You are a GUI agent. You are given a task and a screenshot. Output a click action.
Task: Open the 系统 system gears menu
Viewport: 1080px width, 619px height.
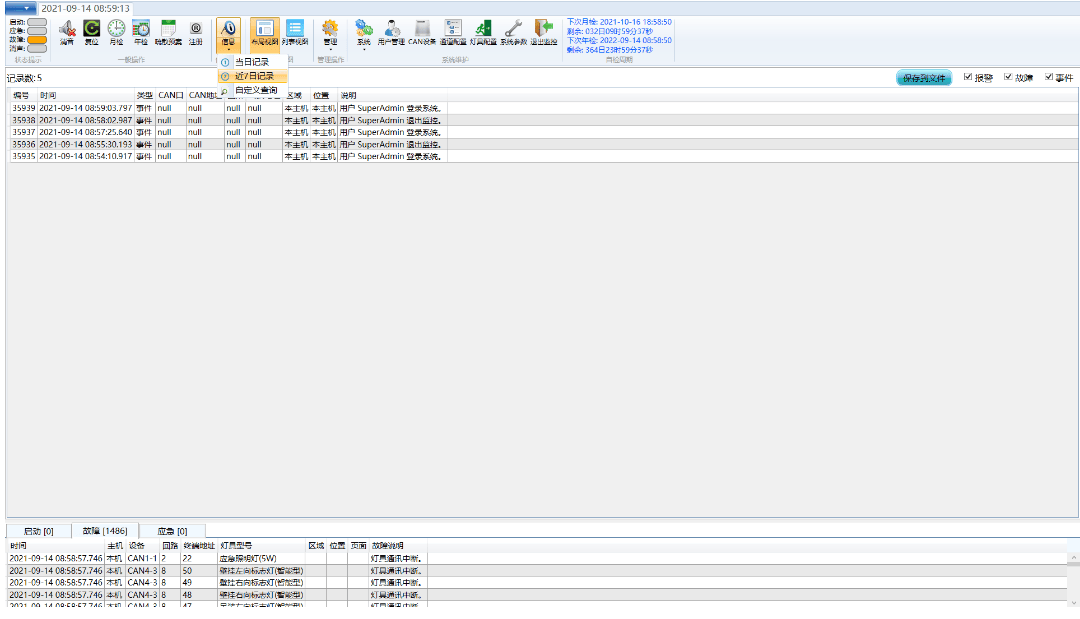pos(364,34)
